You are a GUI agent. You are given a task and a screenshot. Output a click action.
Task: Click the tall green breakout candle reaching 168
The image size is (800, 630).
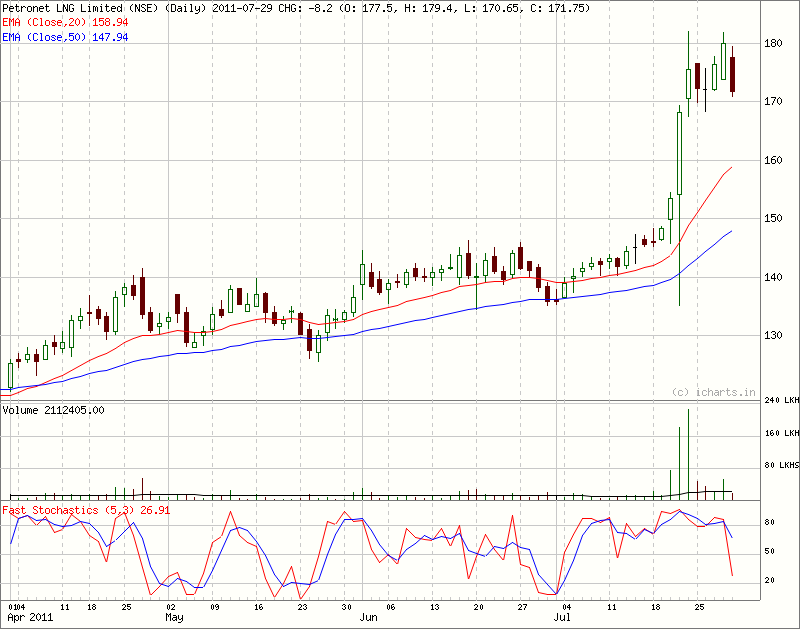(680, 153)
